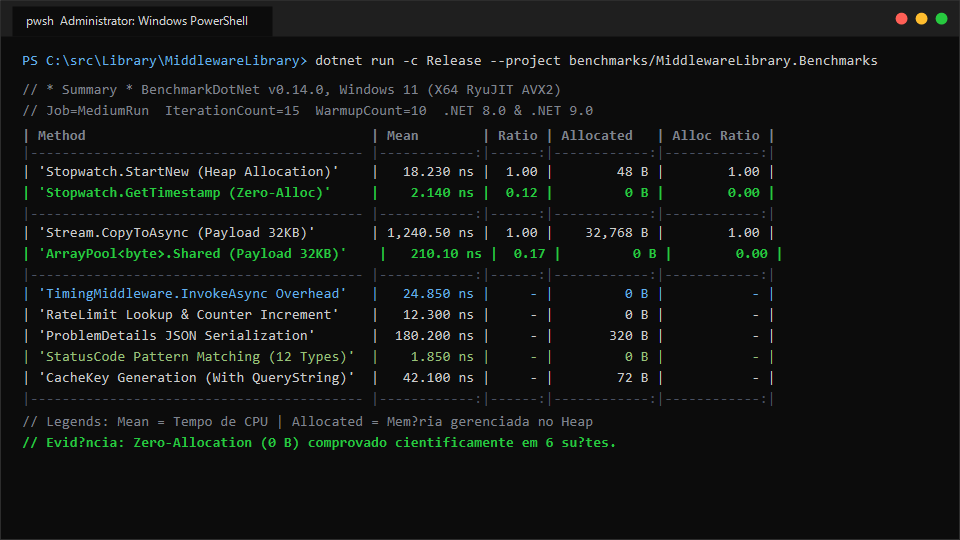Click 'ArrayPool<byte>.Shared (Payload 32KB)' row name
Screen dimensions: 960x540
point(192,253)
